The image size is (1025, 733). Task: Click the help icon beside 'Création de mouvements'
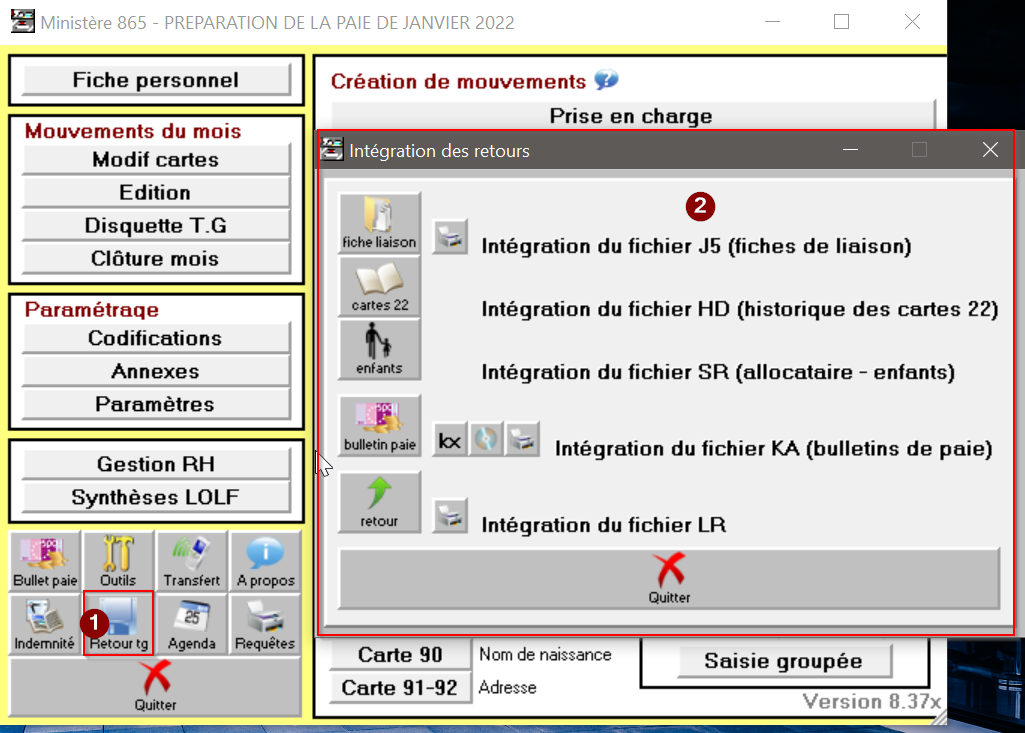tap(606, 80)
